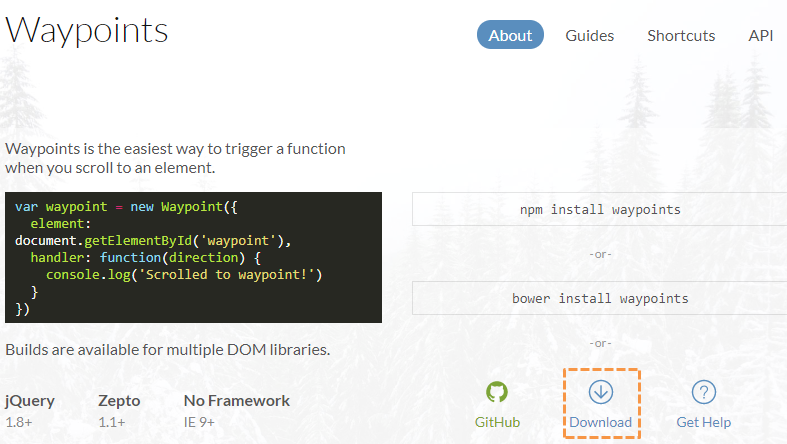Image resolution: width=787 pixels, height=444 pixels.
Task: Click the No Framework build heading
Action: click(237, 401)
